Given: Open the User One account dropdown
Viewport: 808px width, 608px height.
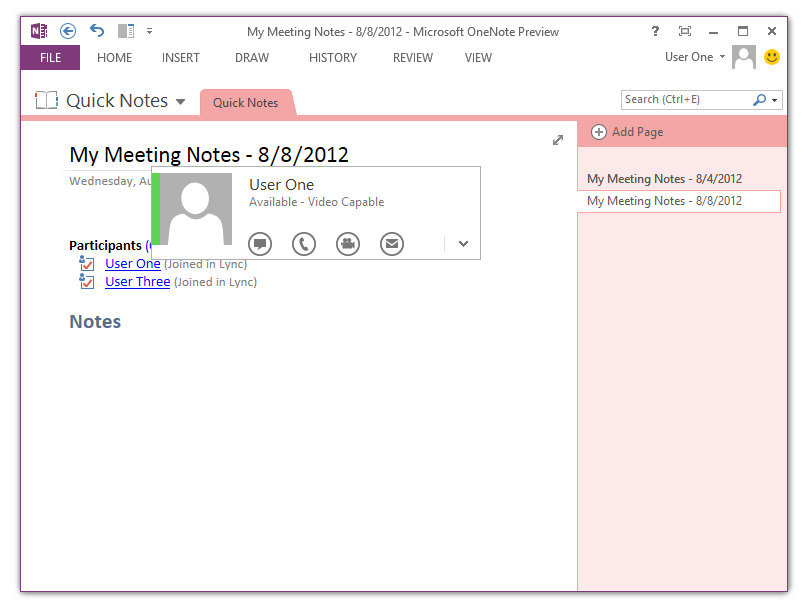Looking at the screenshot, I should [695, 57].
